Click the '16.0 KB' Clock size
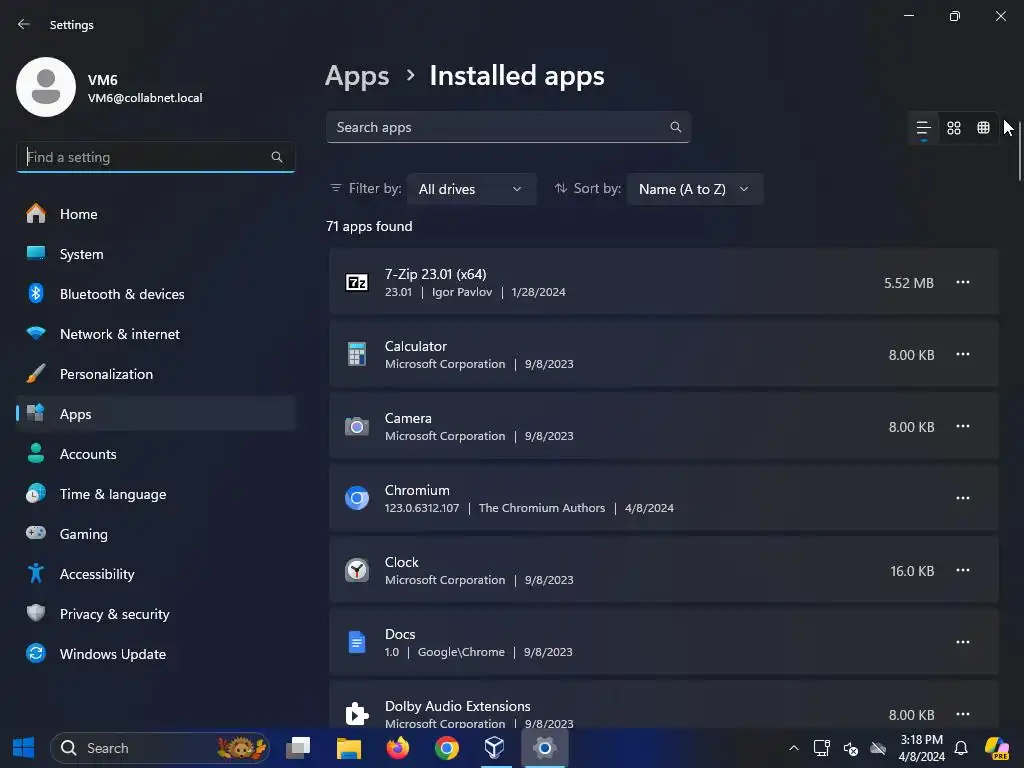 pos(912,571)
